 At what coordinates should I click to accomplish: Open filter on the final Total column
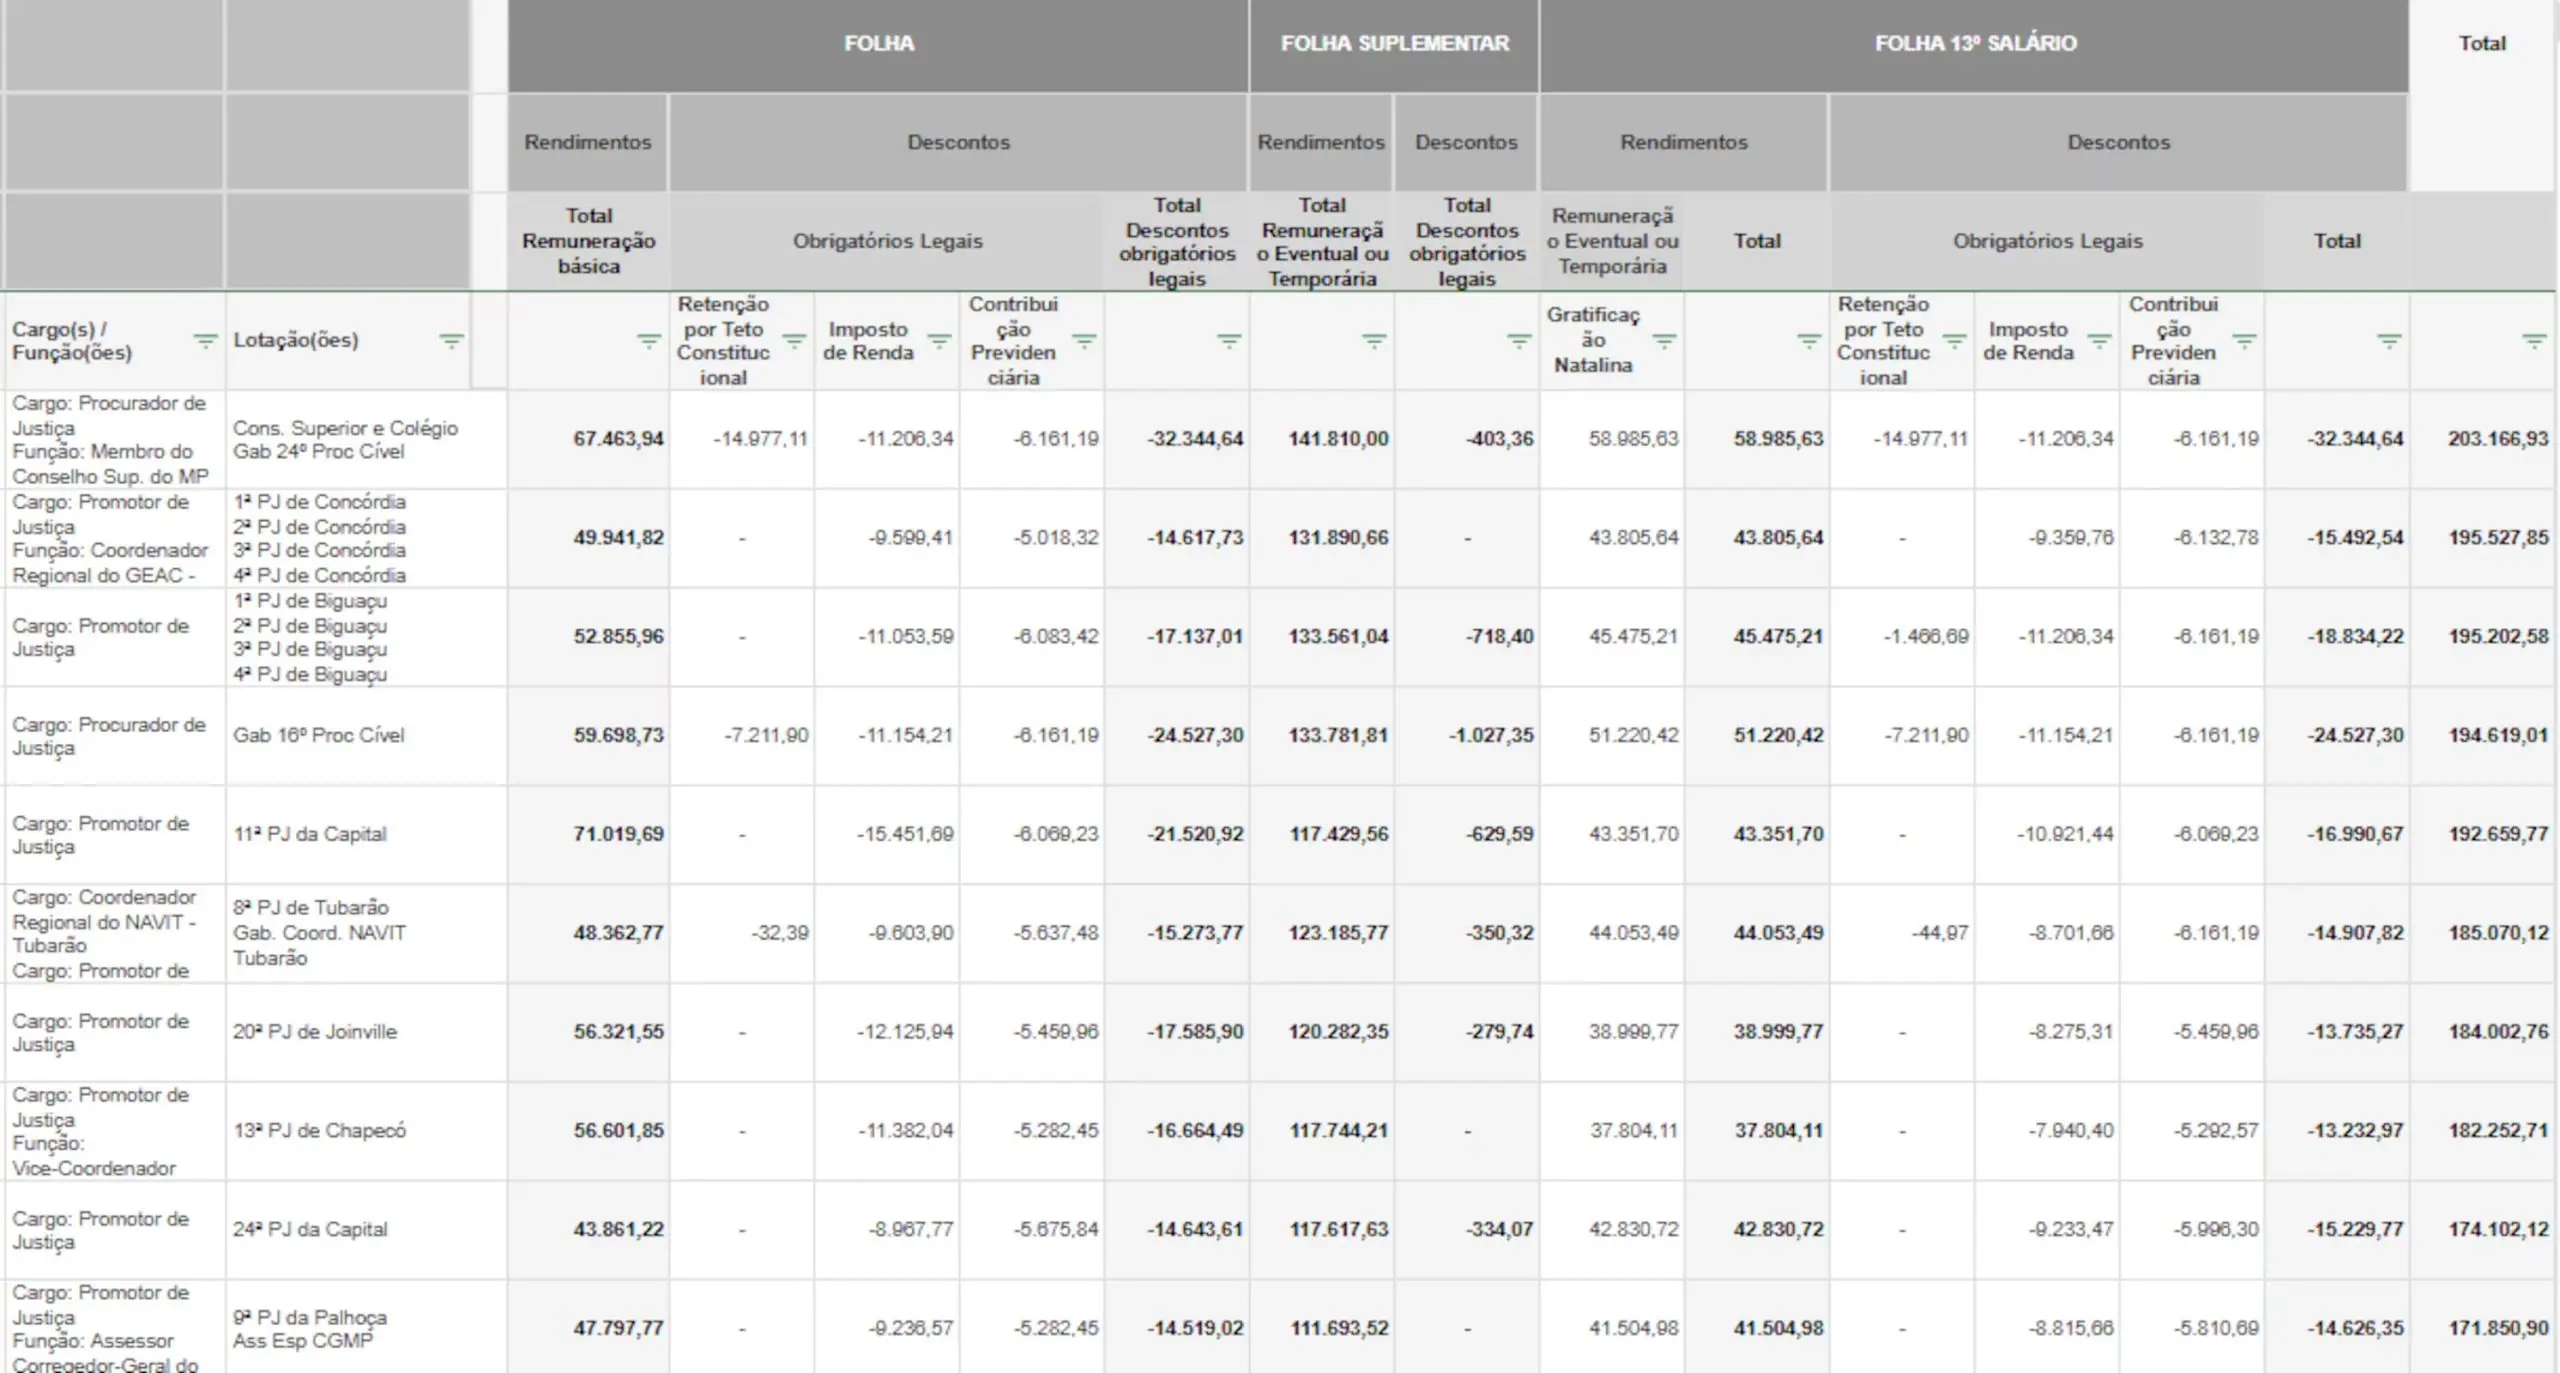[x=2534, y=341]
